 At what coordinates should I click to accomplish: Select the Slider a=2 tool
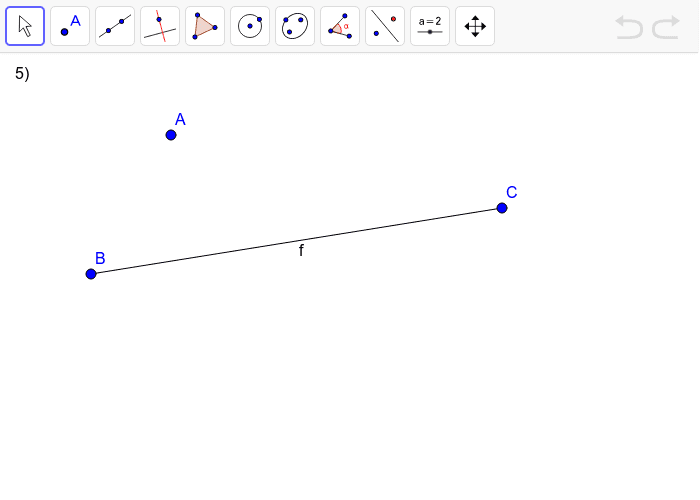point(430,26)
